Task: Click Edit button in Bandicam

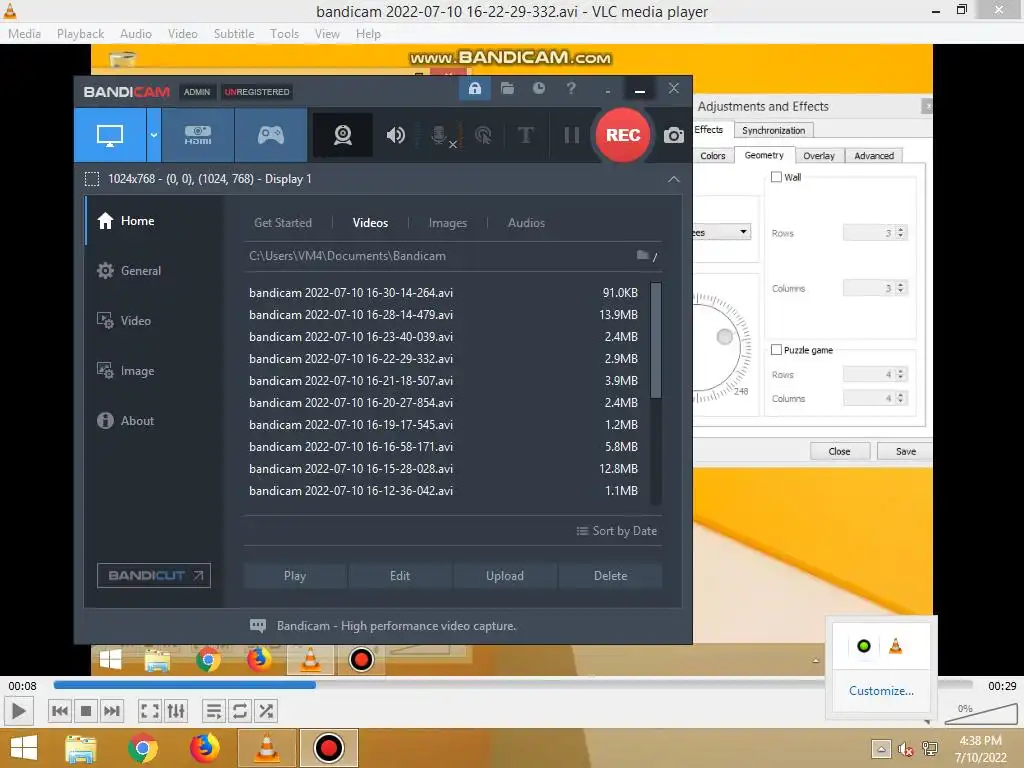Action: pyautogui.click(x=400, y=576)
